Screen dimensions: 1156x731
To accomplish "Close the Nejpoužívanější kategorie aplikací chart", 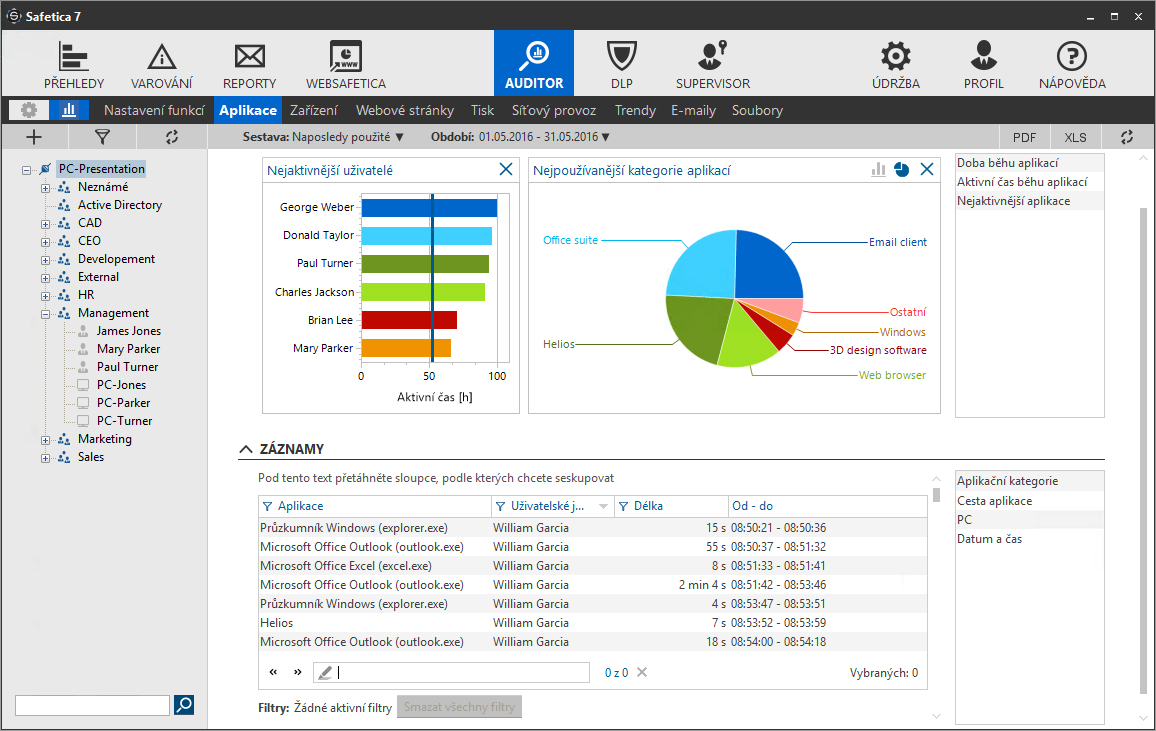I will click(x=927, y=169).
